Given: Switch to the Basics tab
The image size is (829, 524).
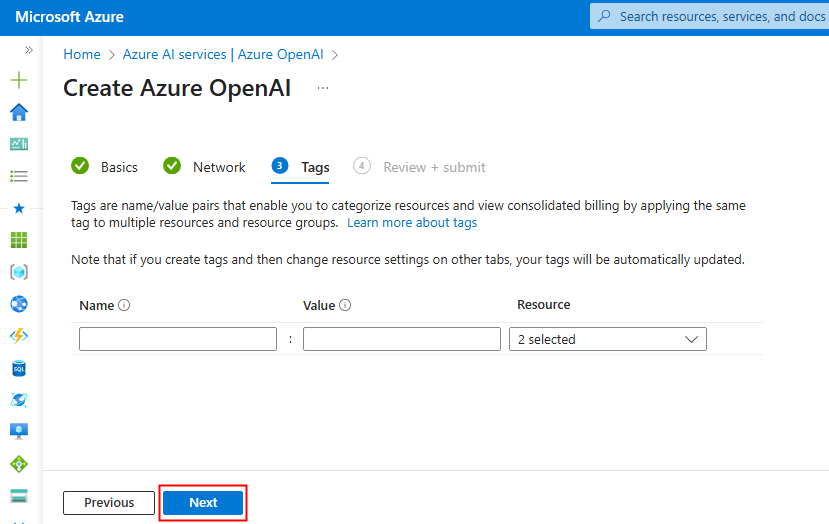Looking at the screenshot, I should tap(104, 167).
